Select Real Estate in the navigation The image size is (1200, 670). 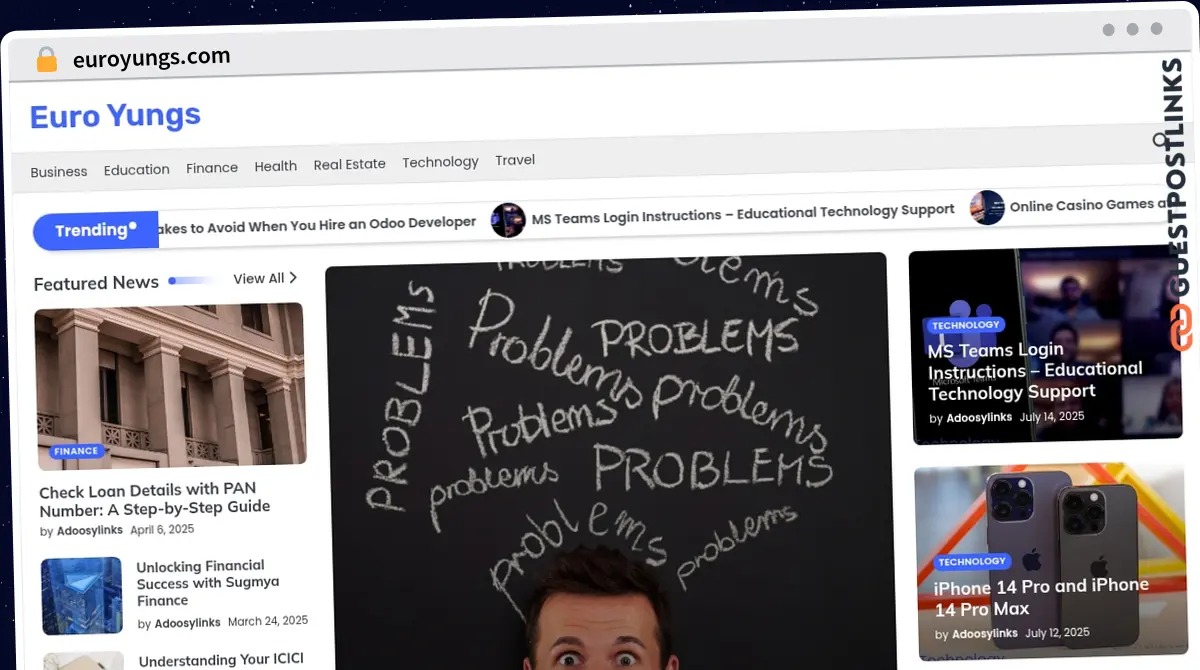click(349, 163)
